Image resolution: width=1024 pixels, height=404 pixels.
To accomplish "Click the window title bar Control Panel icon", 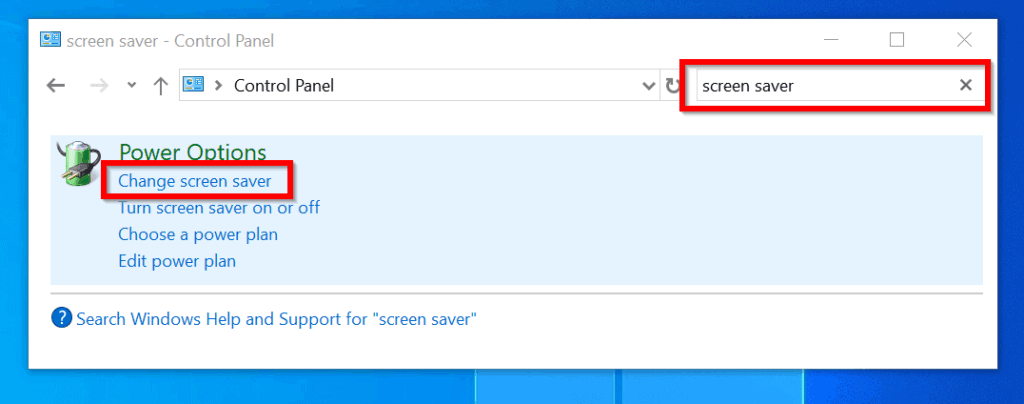I will point(50,40).
